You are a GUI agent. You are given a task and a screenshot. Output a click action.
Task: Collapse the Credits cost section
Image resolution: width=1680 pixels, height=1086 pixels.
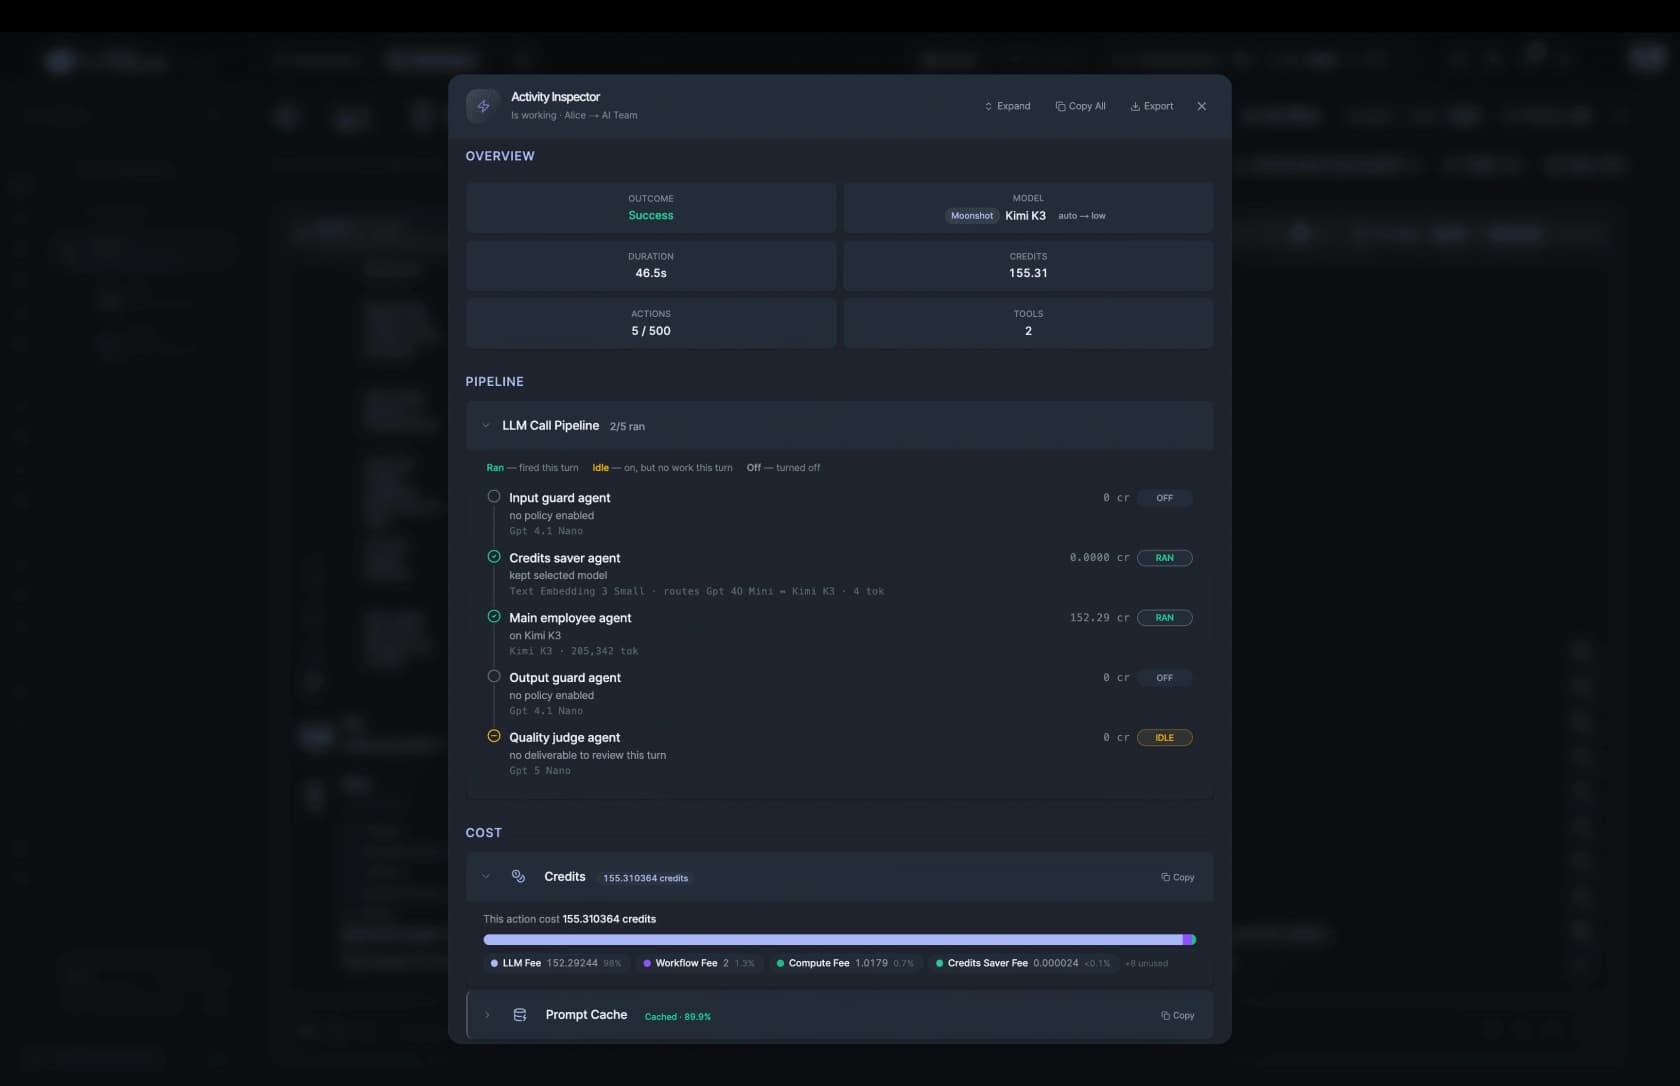(x=486, y=877)
